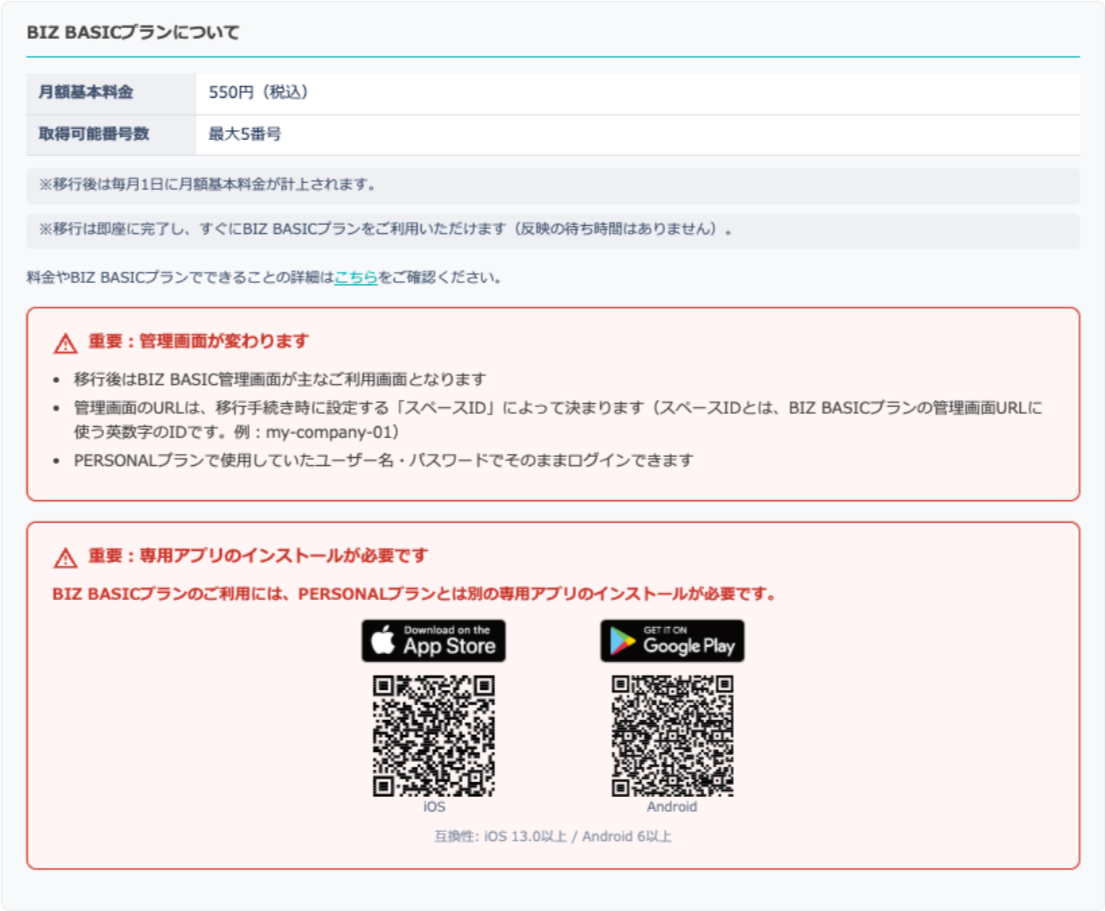
Task: Click the red 専用アプリのインストールが必要です heading
Action: pos(258,556)
